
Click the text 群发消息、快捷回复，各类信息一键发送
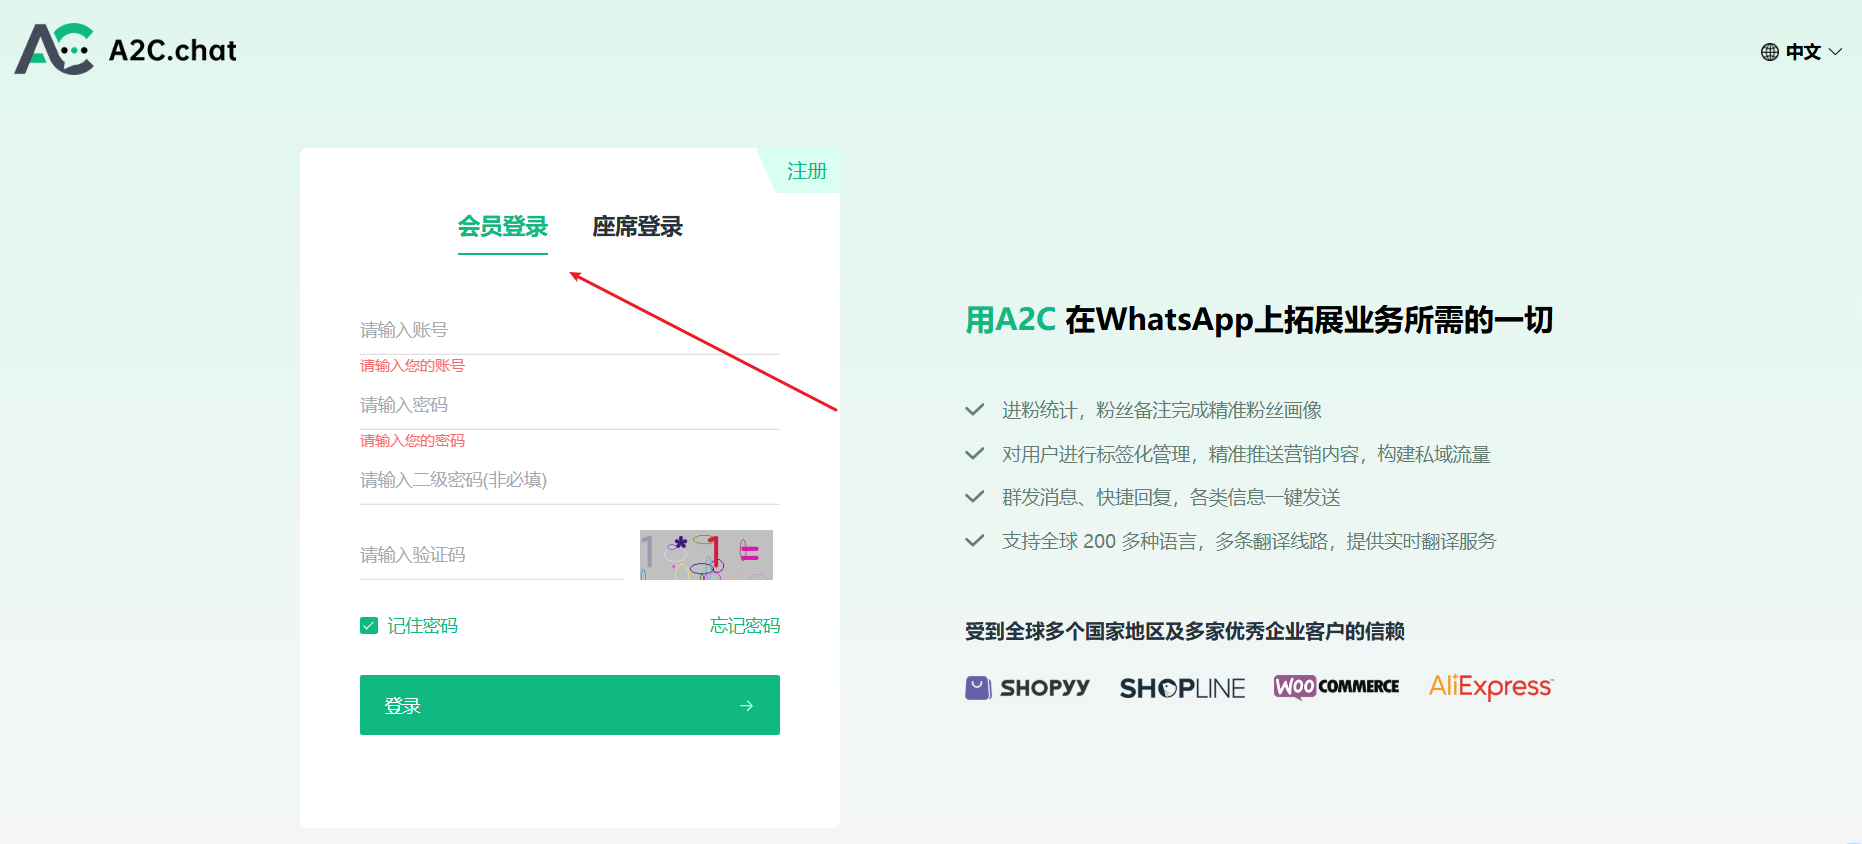[1171, 497]
